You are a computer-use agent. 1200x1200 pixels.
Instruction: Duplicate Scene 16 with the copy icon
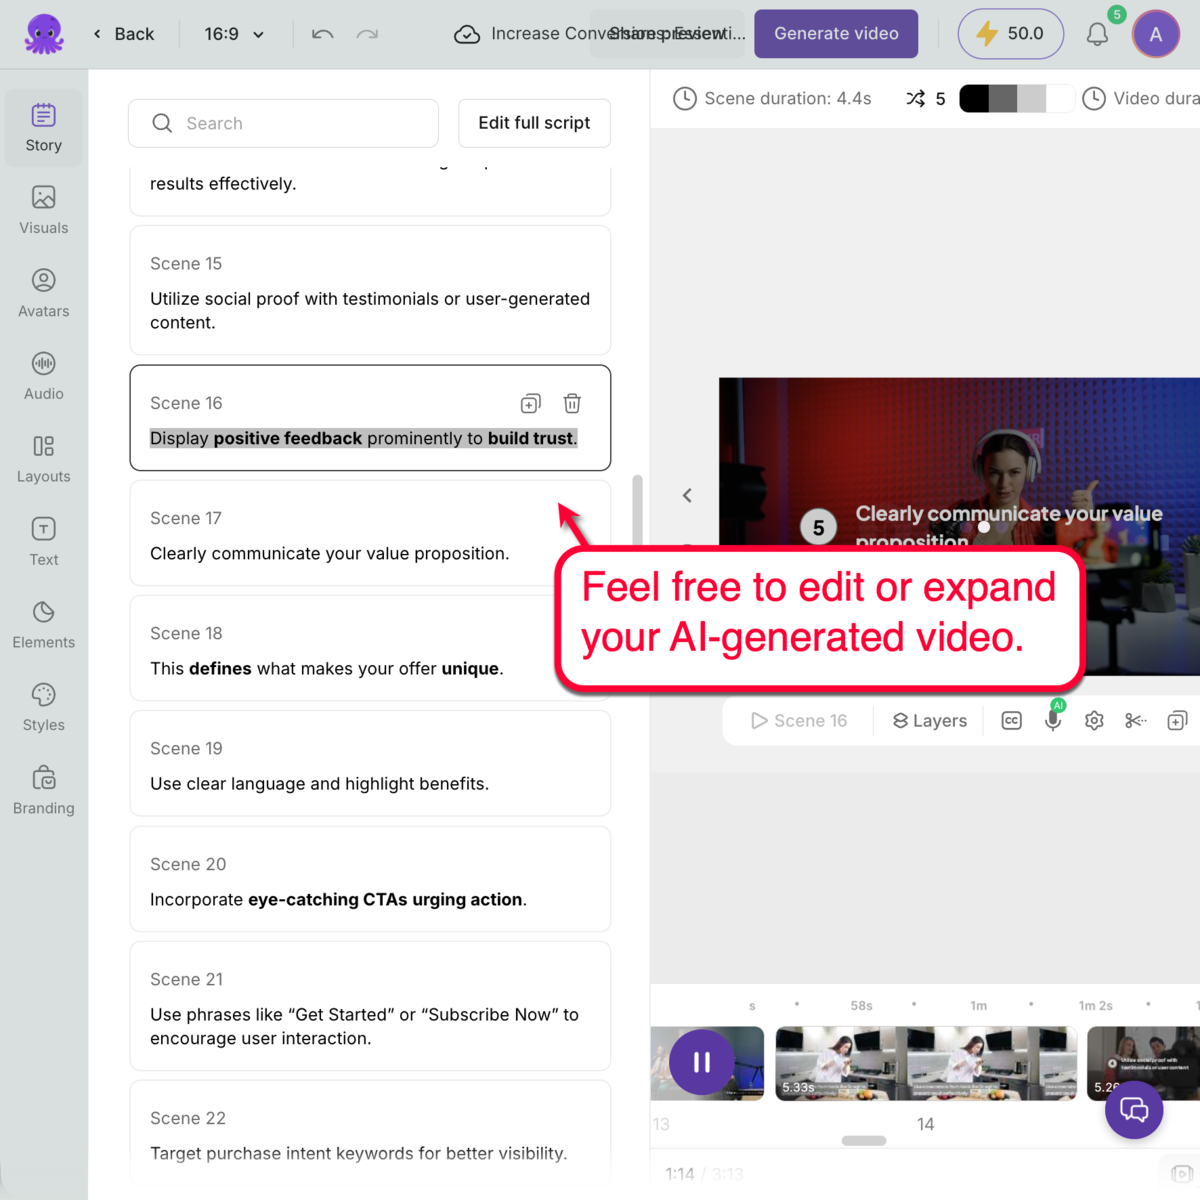coord(531,403)
